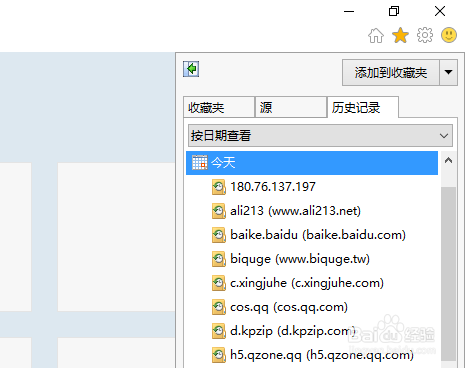Click history icon next to biquge

click(x=219, y=259)
